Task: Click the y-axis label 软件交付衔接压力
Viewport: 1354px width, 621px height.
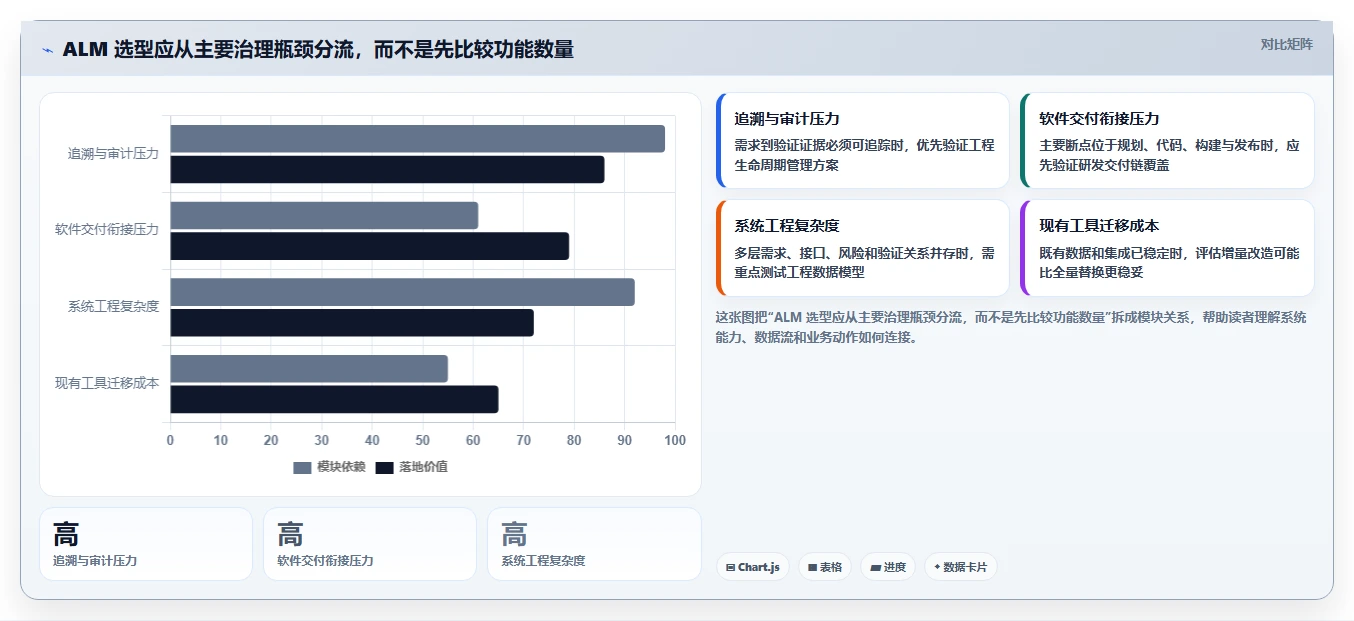Action: click(x=107, y=230)
